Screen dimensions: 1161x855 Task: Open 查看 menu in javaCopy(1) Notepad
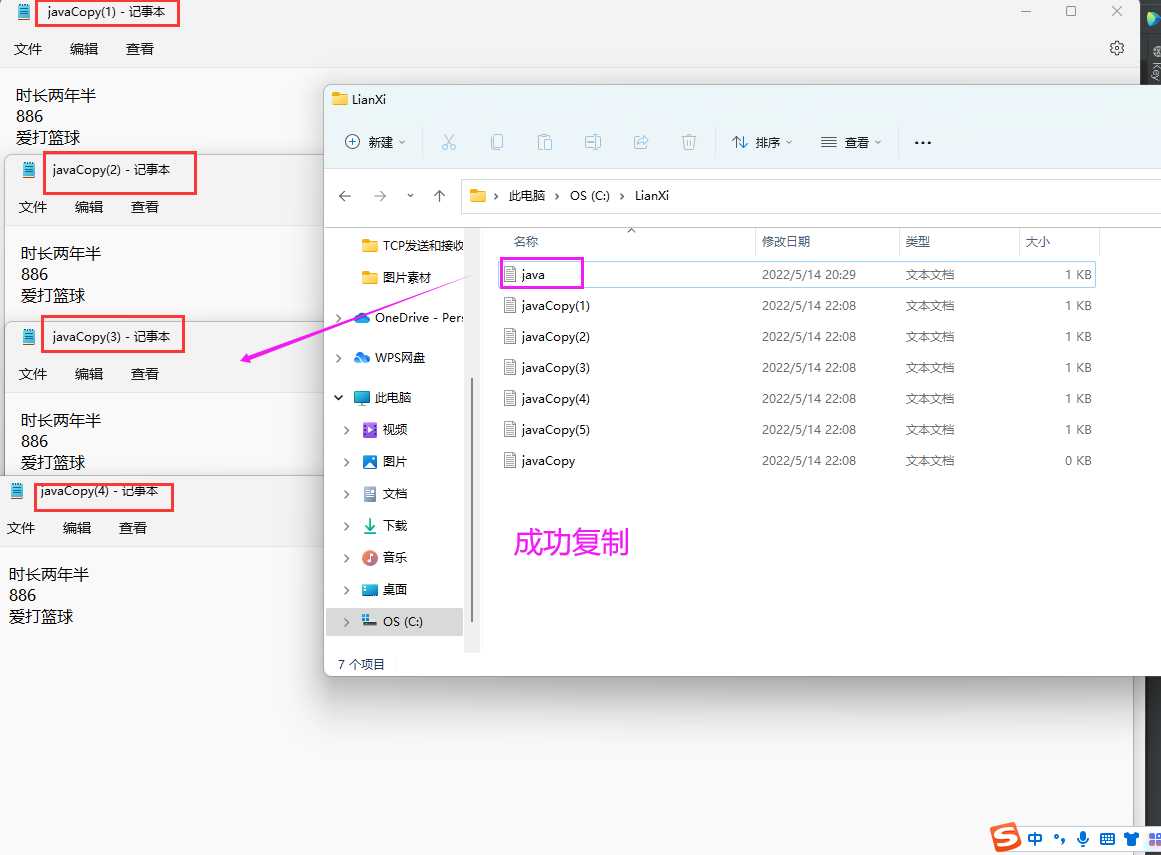140,49
